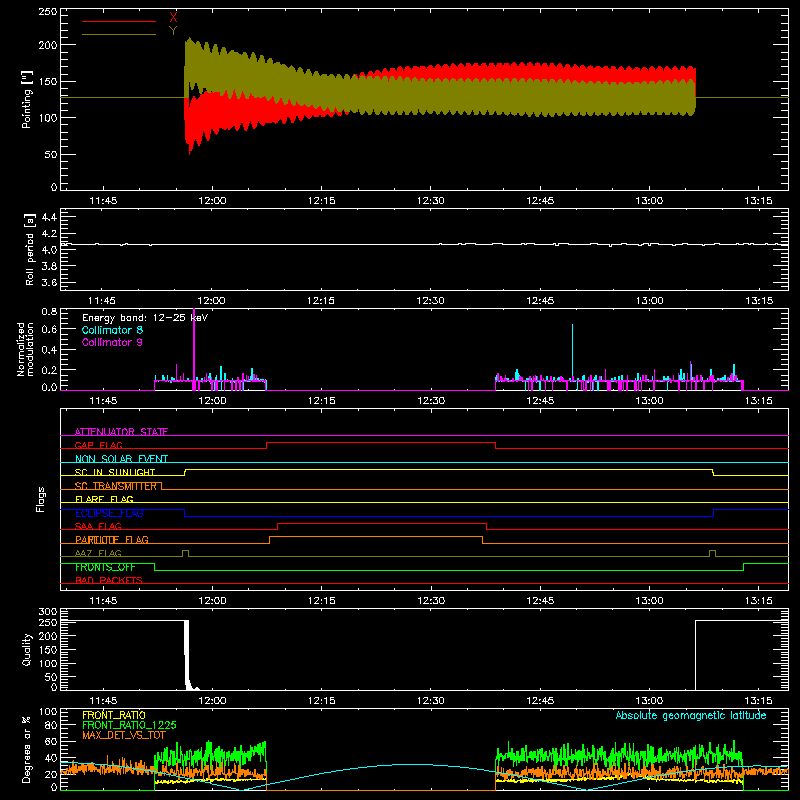Click the 12:15 tick under Roll period plot
The image size is (800, 800).
point(321,301)
